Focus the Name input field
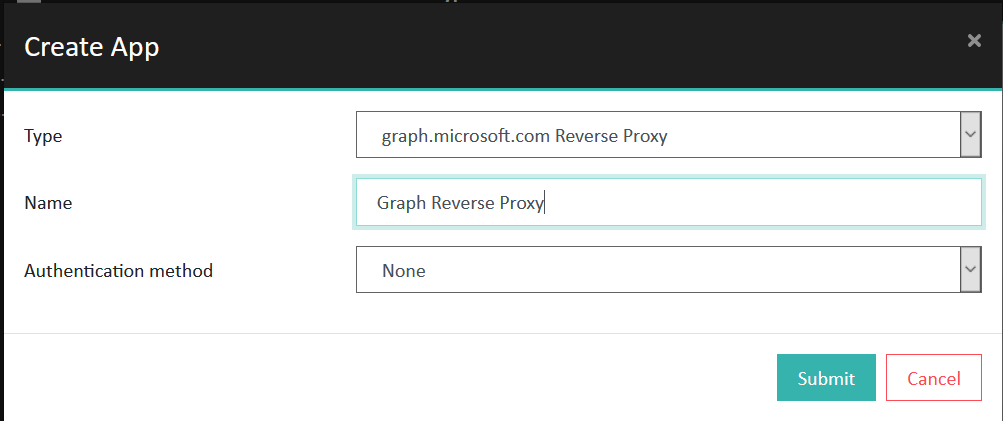 (x=668, y=202)
